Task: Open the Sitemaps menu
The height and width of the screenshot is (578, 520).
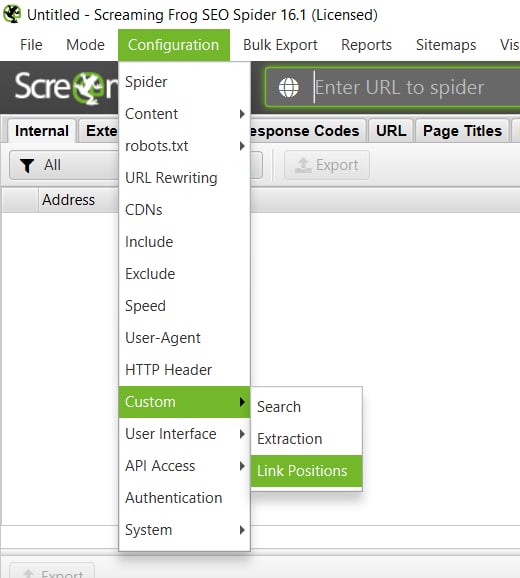Action: click(446, 45)
